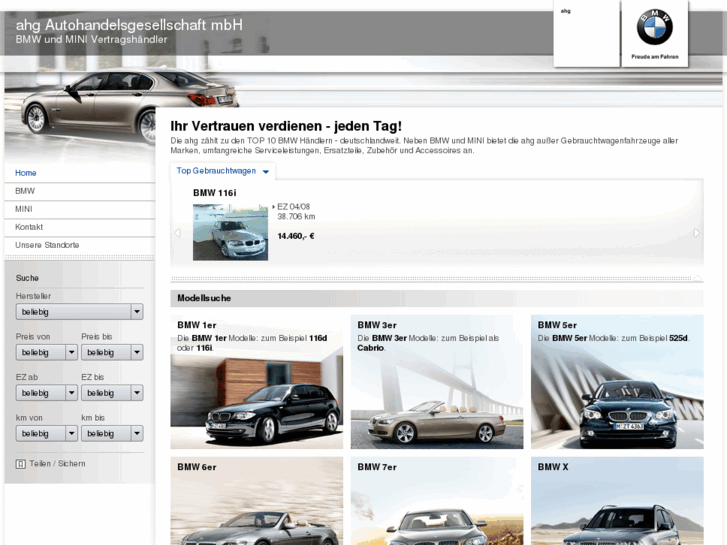The image size is (727, 545).
Task: Click the ahg Autohandelsgesellschaft mbH title
Action: tap(129, 25)
